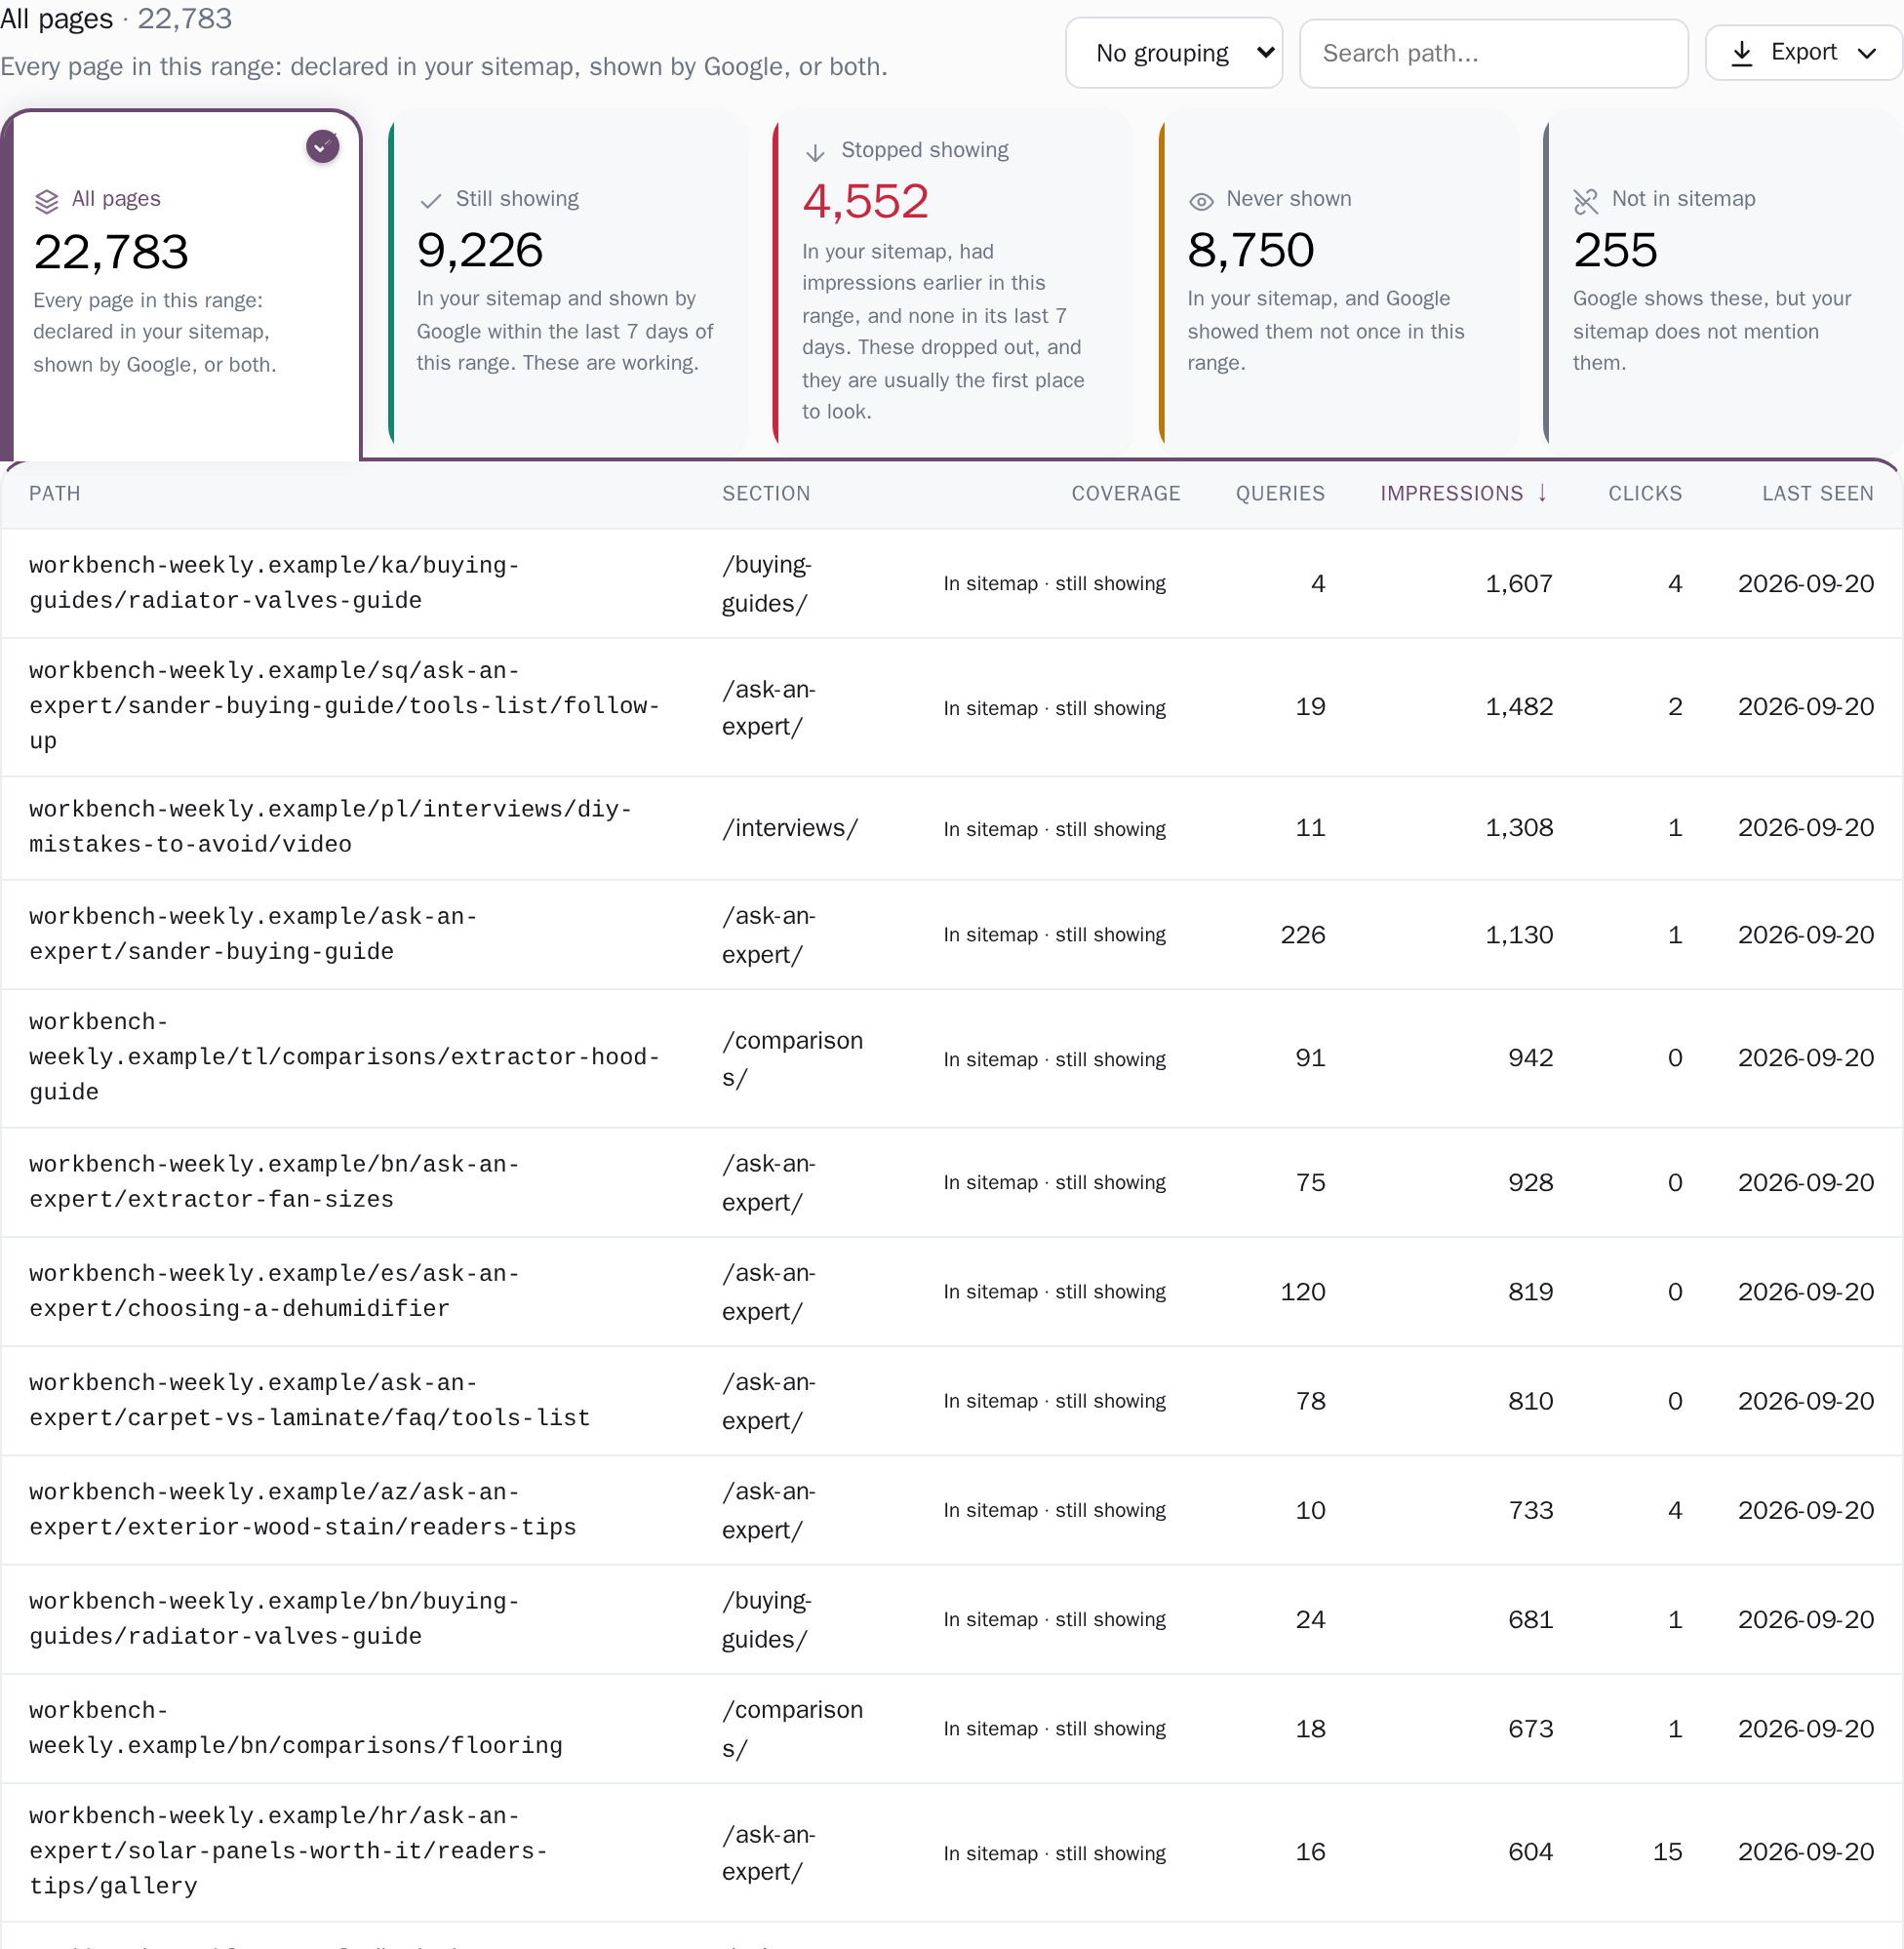The height and width of the screenshot is (1949, 1904).
Task: Open the No grouping dropdown
Action: pyautogui.click(x=1173, y=53)
